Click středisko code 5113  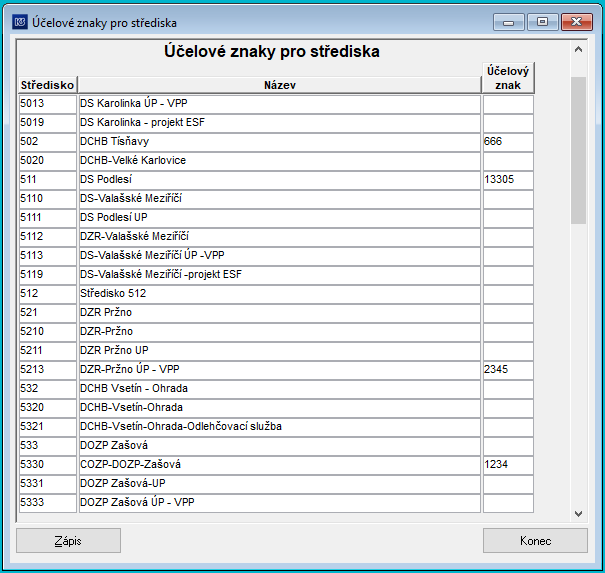[x=48, y=255]
